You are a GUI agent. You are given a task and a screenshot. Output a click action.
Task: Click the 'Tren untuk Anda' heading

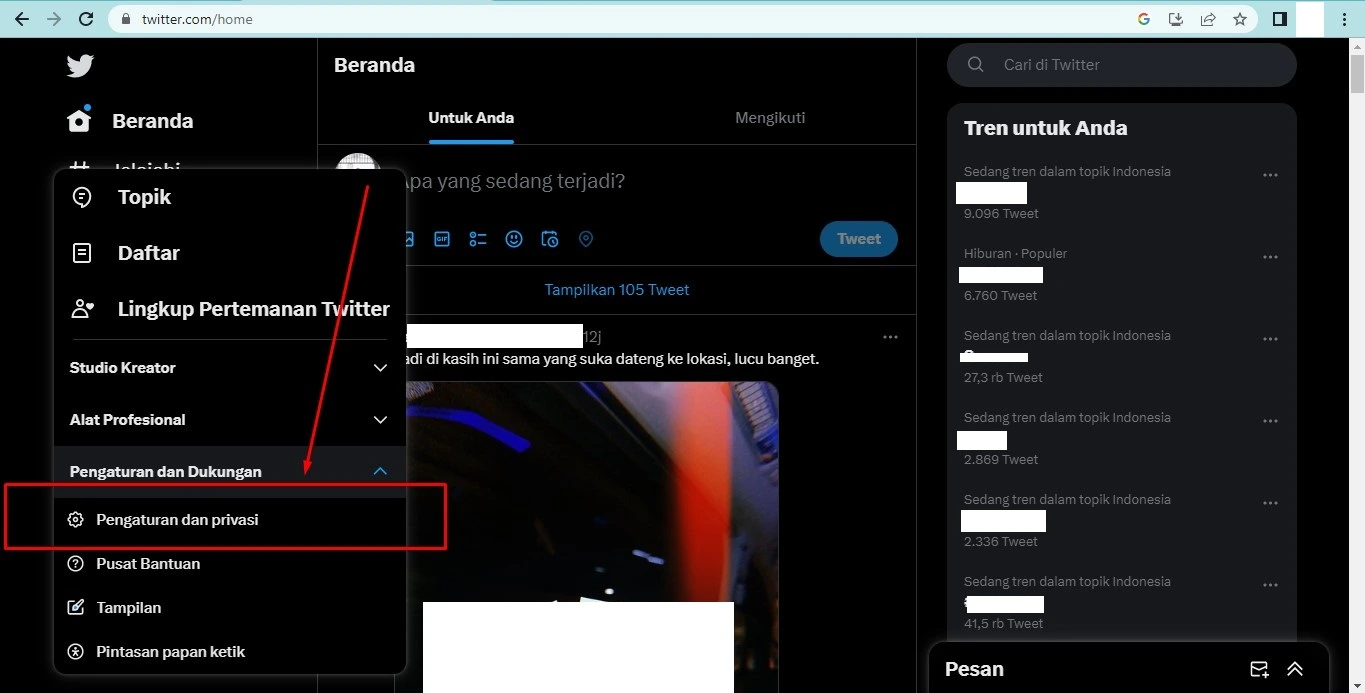tap(1045, 128)
